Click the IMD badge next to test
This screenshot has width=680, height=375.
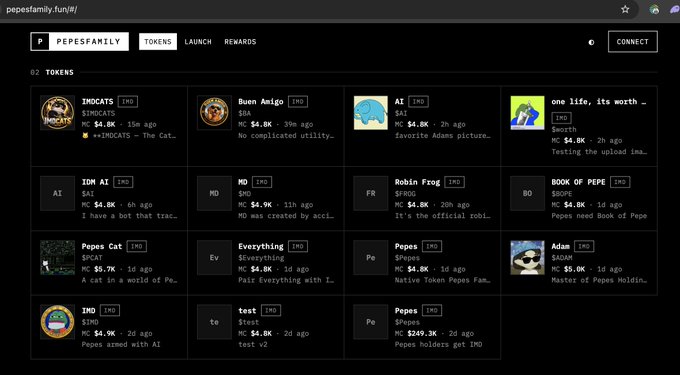tap(271, 310)
